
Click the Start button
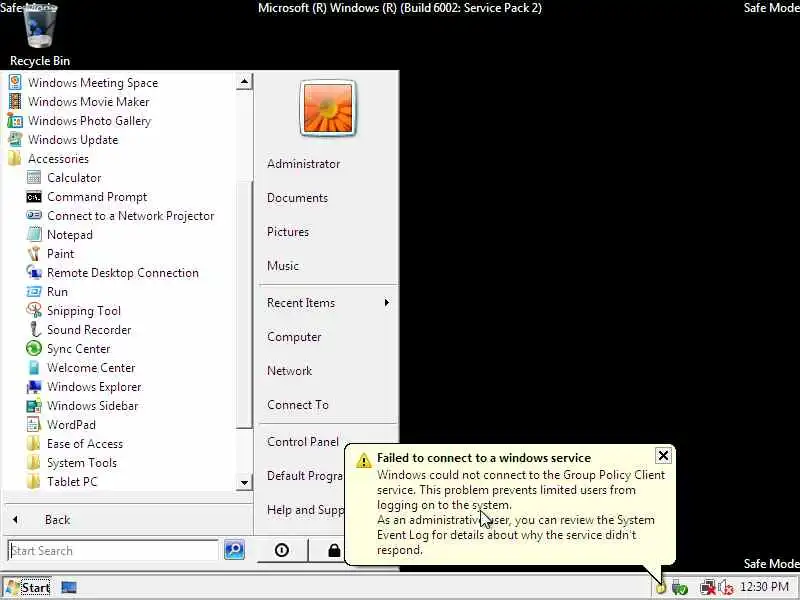pos(27,587)
